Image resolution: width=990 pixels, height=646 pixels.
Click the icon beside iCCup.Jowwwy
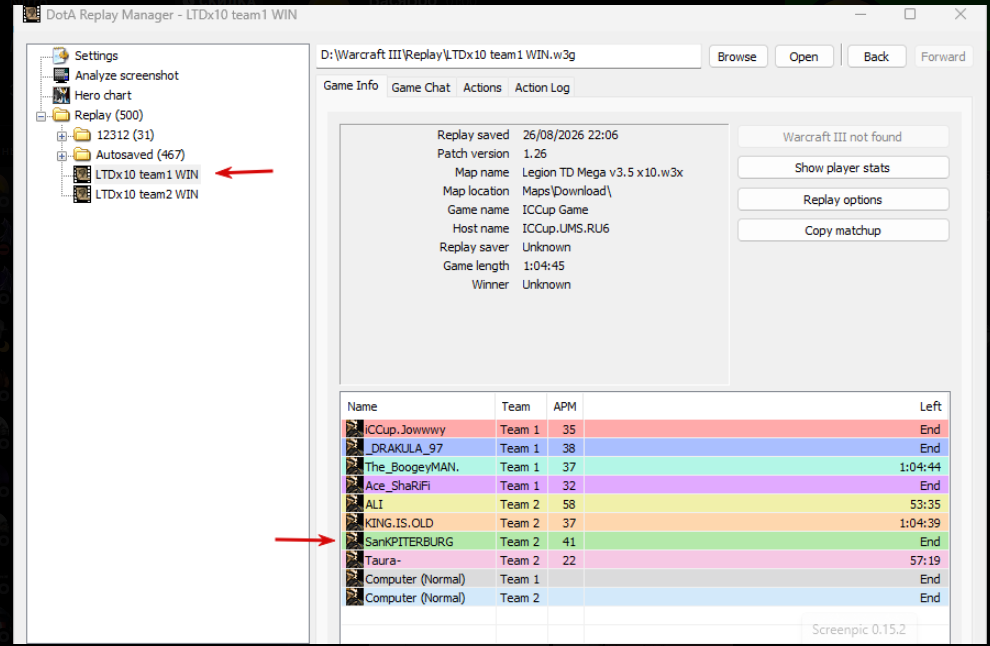coord(355,429)
